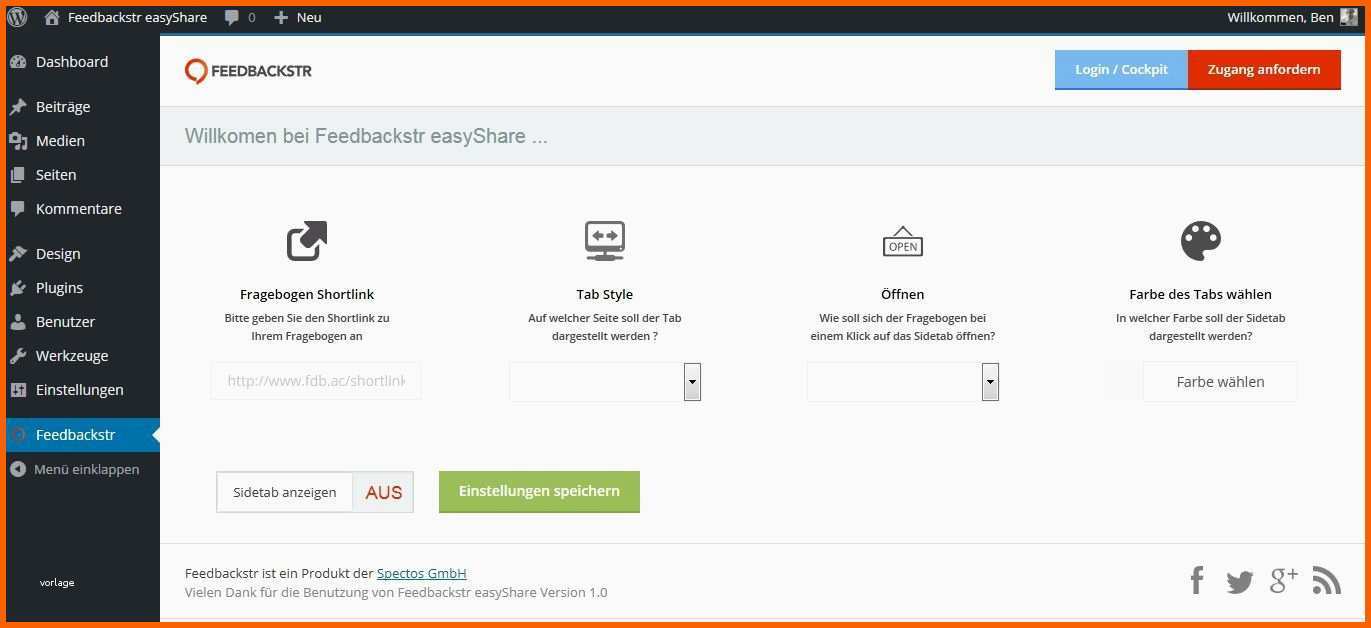Click the plus icon next to Neu
This screenshot has height=628, width=1371.
coord(281,17)
